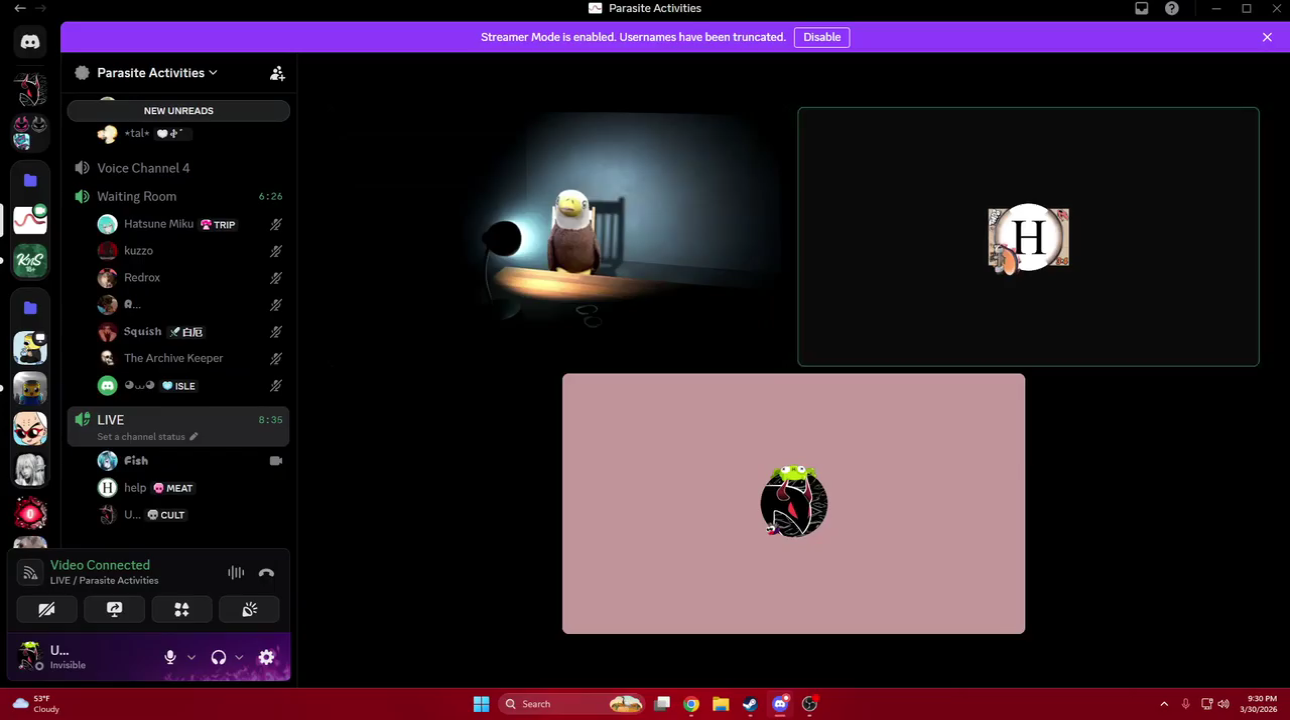Screen dimensions: 1290x720
Task: Disable Streamer Mode
Action: [x=822, y=37]
